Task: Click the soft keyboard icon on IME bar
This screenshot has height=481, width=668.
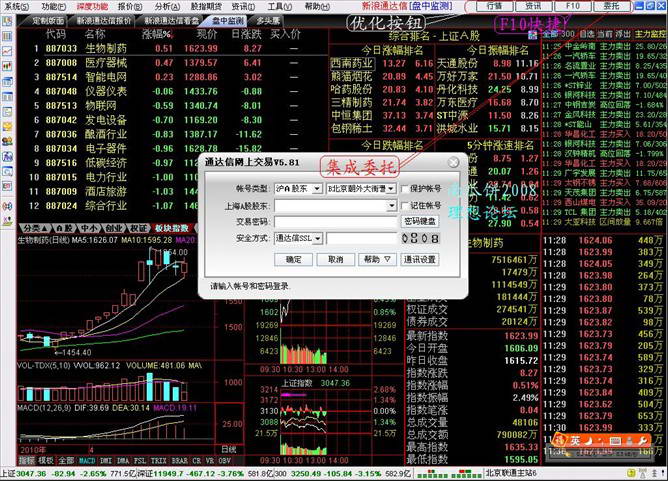Action: pyautogui.click(x=615, y=441)
